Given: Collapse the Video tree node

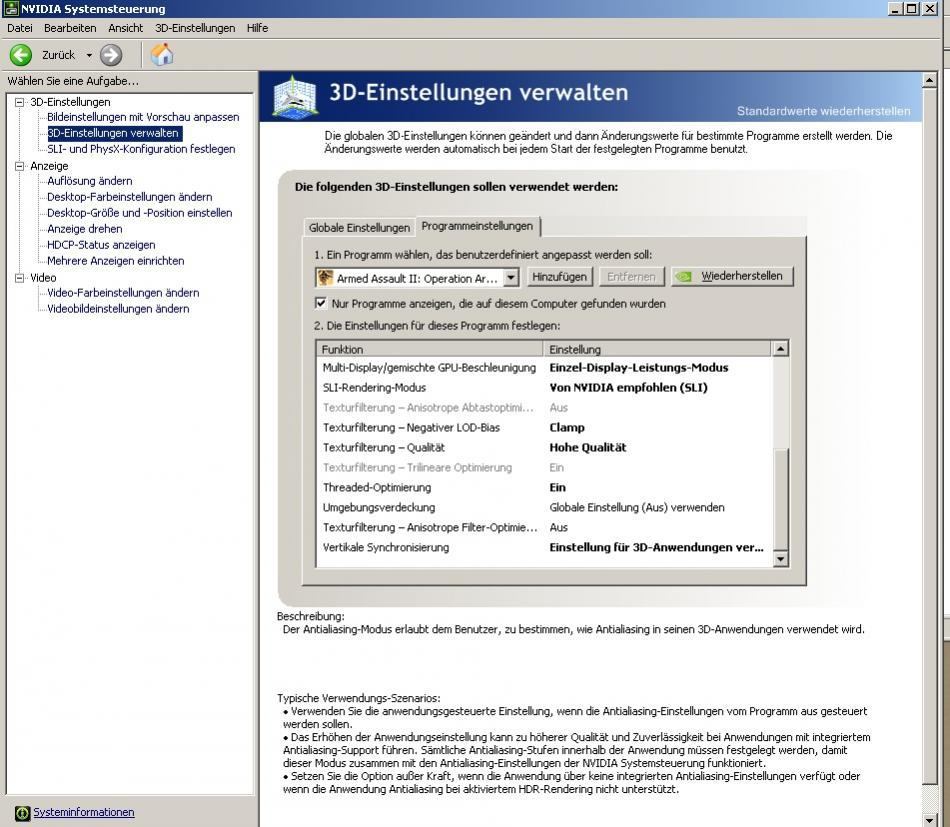Looking at the screenshot, I should [19, 277].
